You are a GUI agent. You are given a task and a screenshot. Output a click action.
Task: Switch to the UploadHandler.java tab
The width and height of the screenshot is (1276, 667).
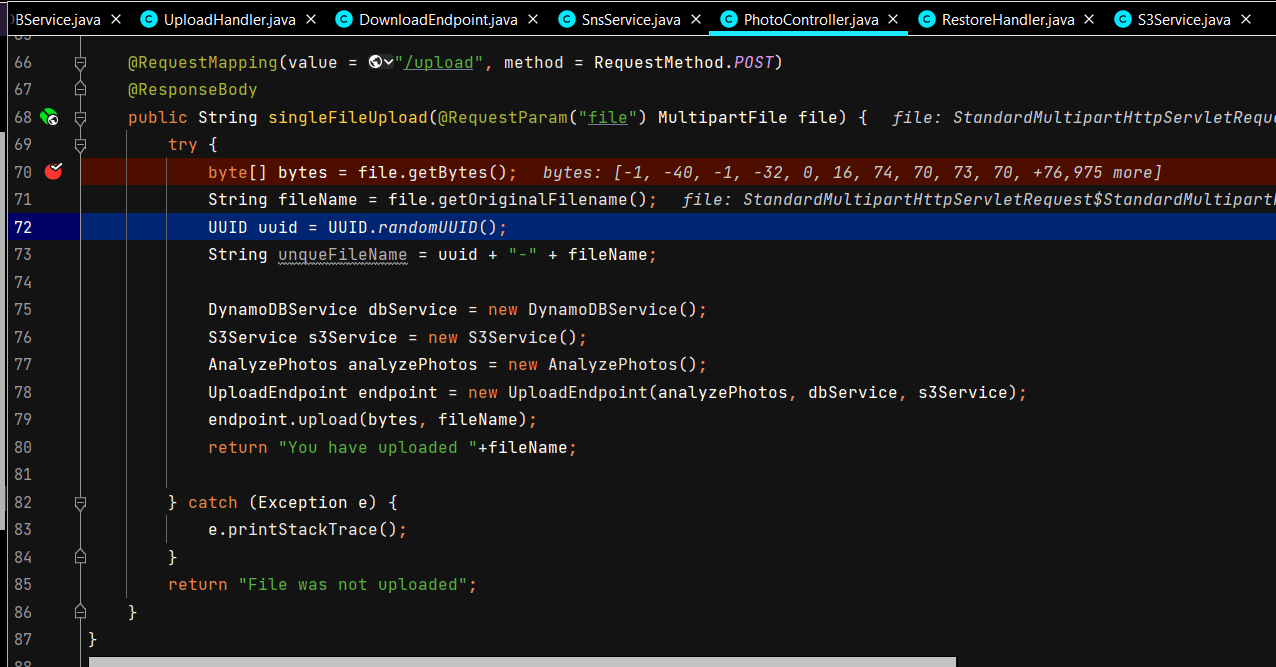coord(229,19)
